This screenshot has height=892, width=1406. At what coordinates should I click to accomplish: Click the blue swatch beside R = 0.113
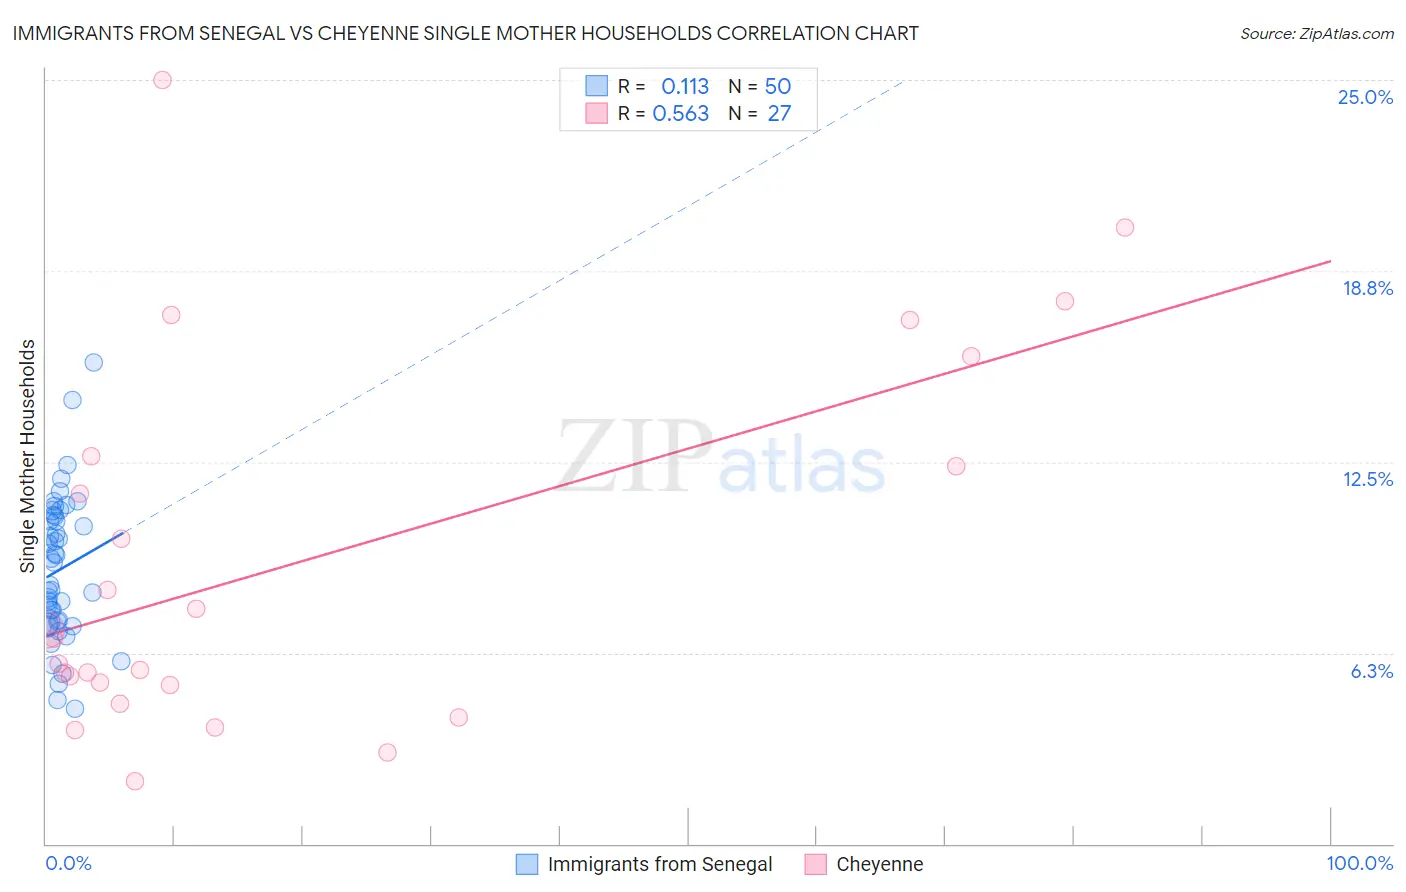597,86
